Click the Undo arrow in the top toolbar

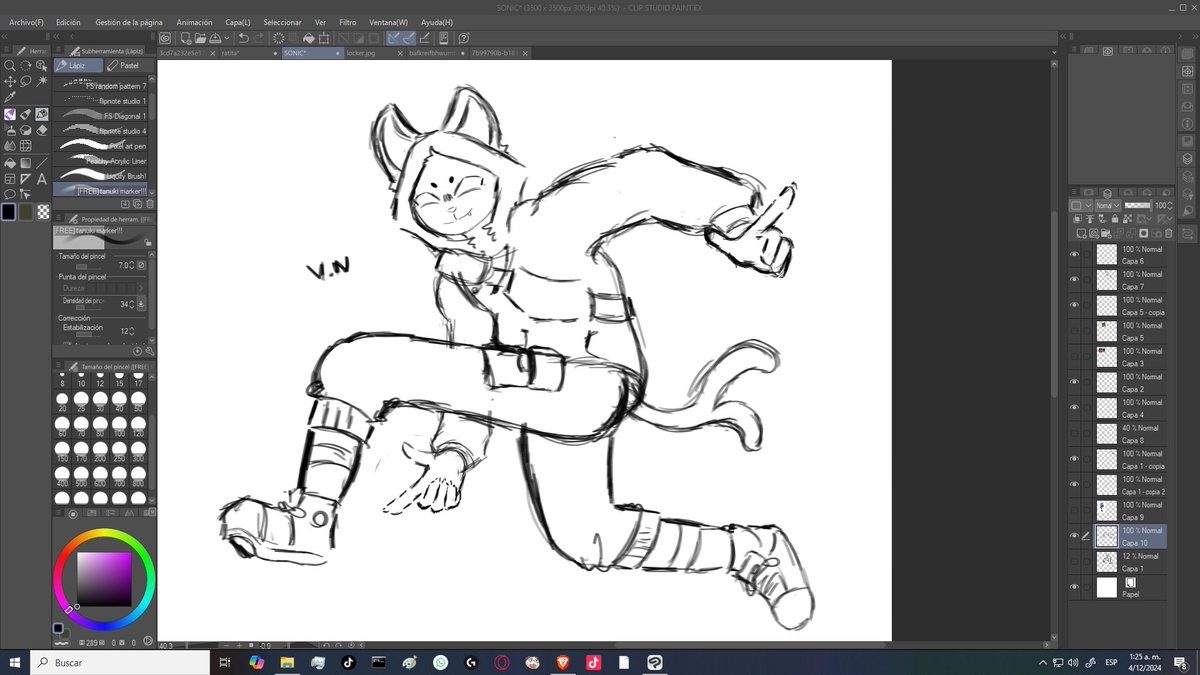point(244,38)
